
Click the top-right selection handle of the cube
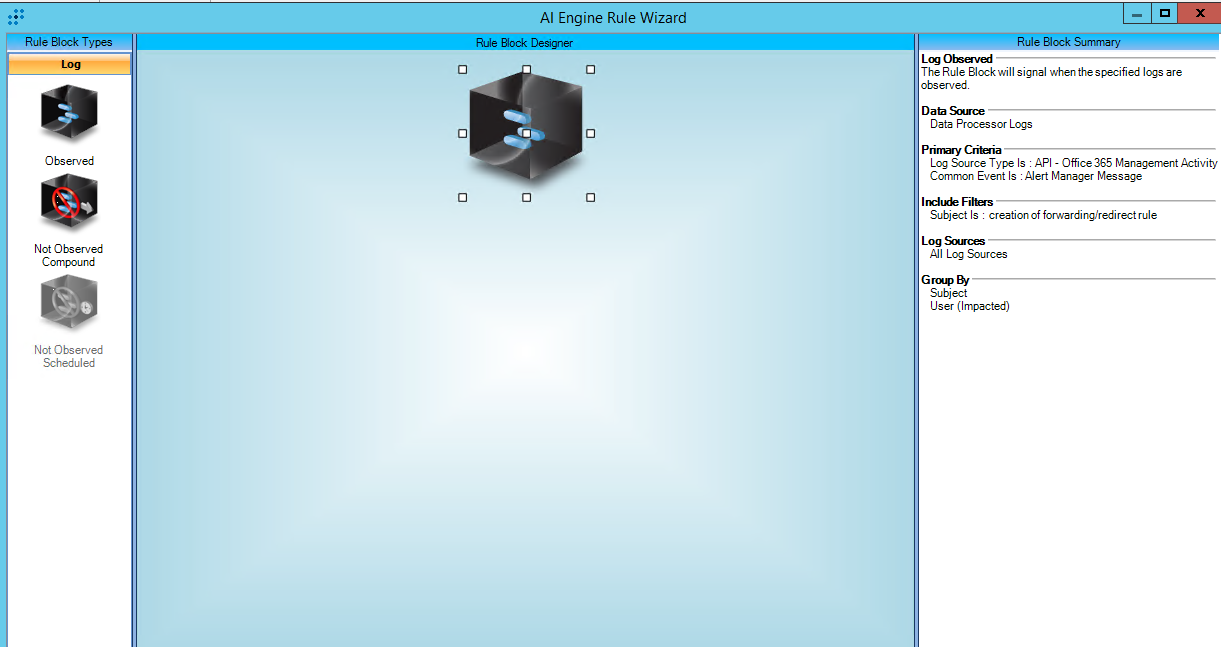click(590, 70)
